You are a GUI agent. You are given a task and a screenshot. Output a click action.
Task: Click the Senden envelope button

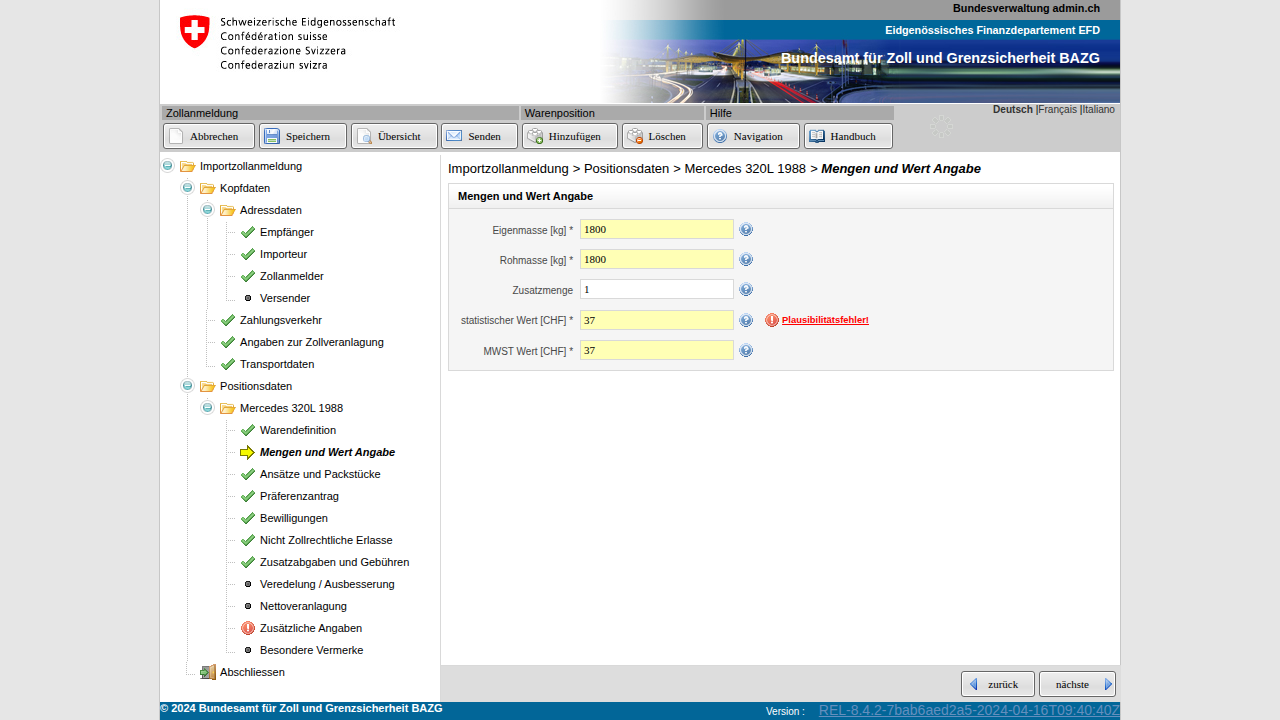click(x=479, y=136)
